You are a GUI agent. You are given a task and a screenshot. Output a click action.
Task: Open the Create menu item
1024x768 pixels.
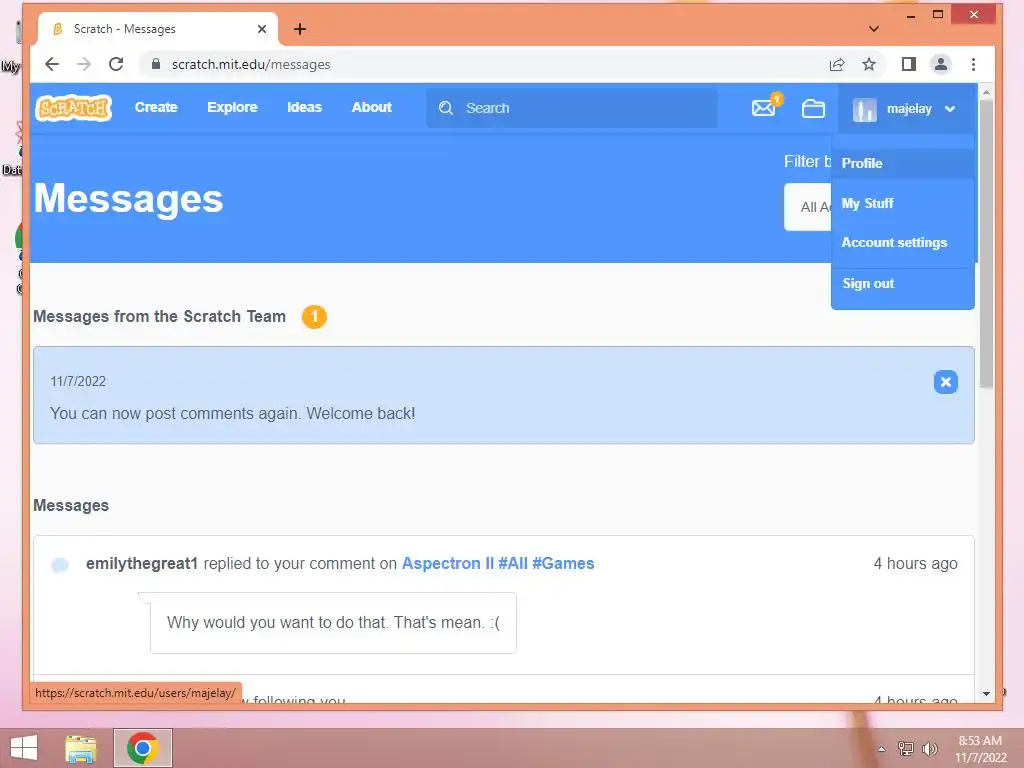coord(156,107)
